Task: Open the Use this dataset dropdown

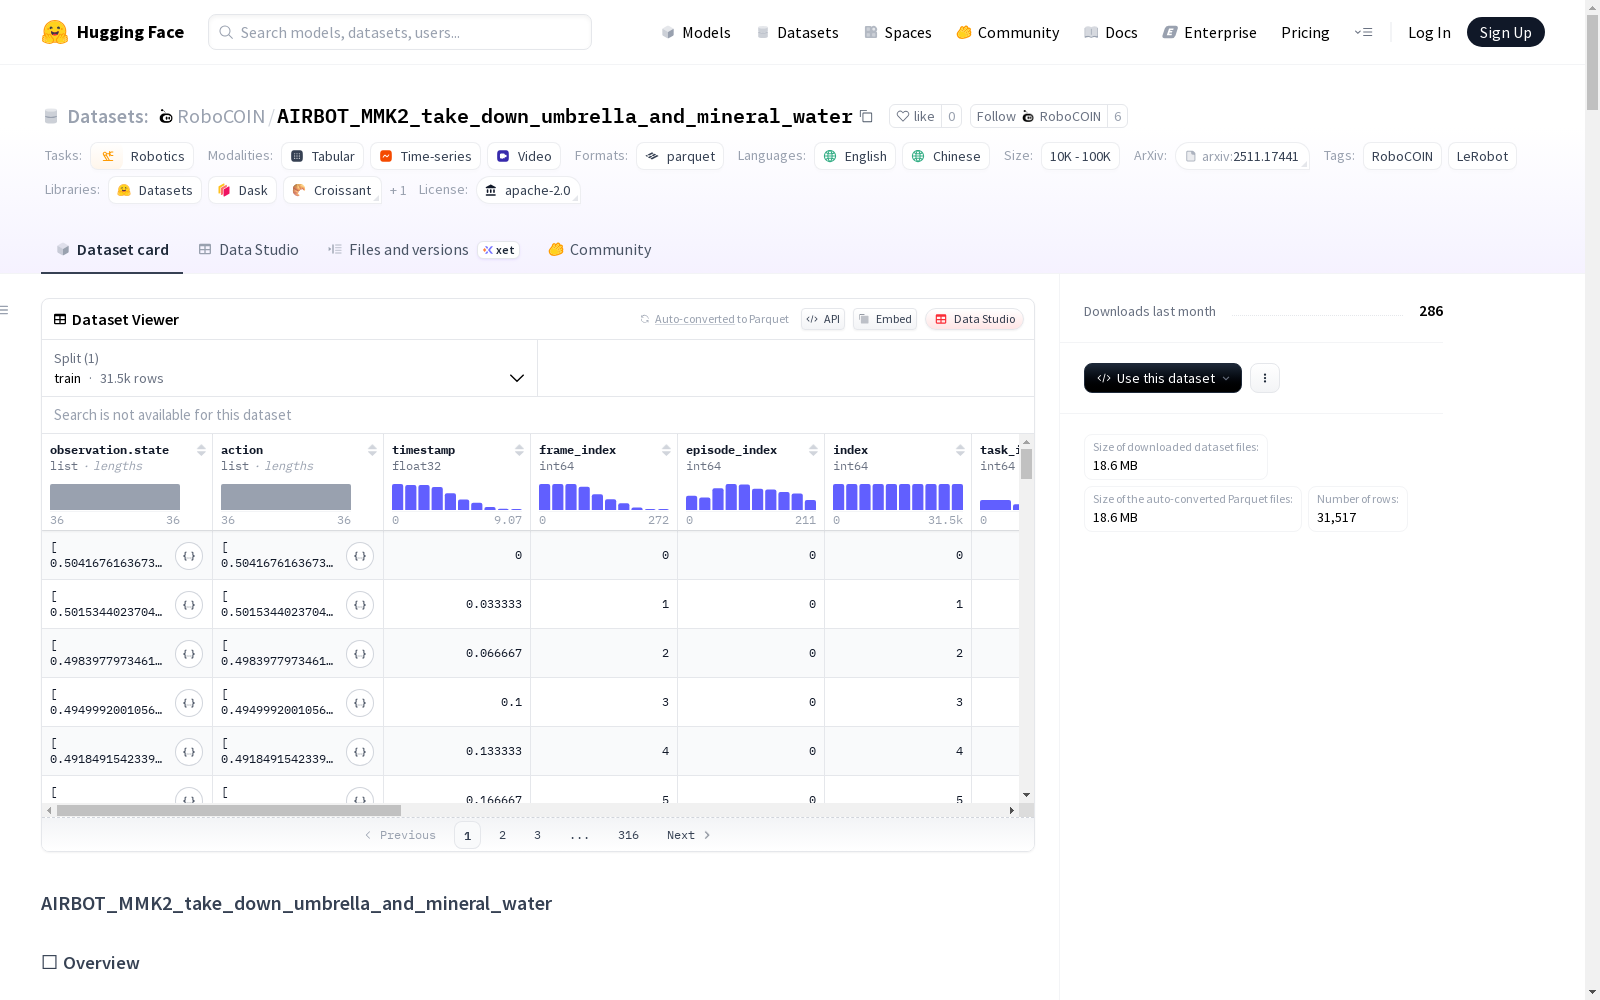Action: (1163, 378)
